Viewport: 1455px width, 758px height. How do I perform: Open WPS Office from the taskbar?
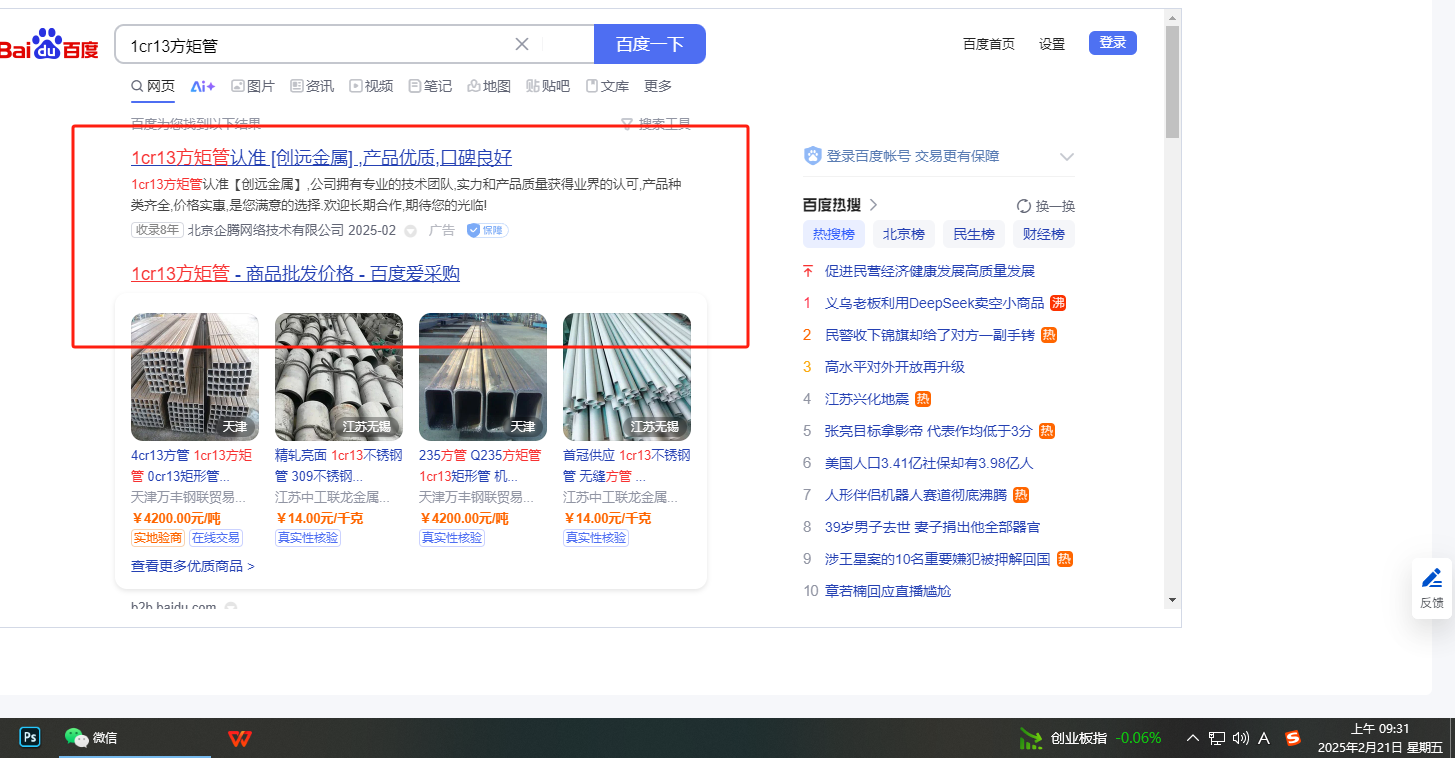click(239, 738)
